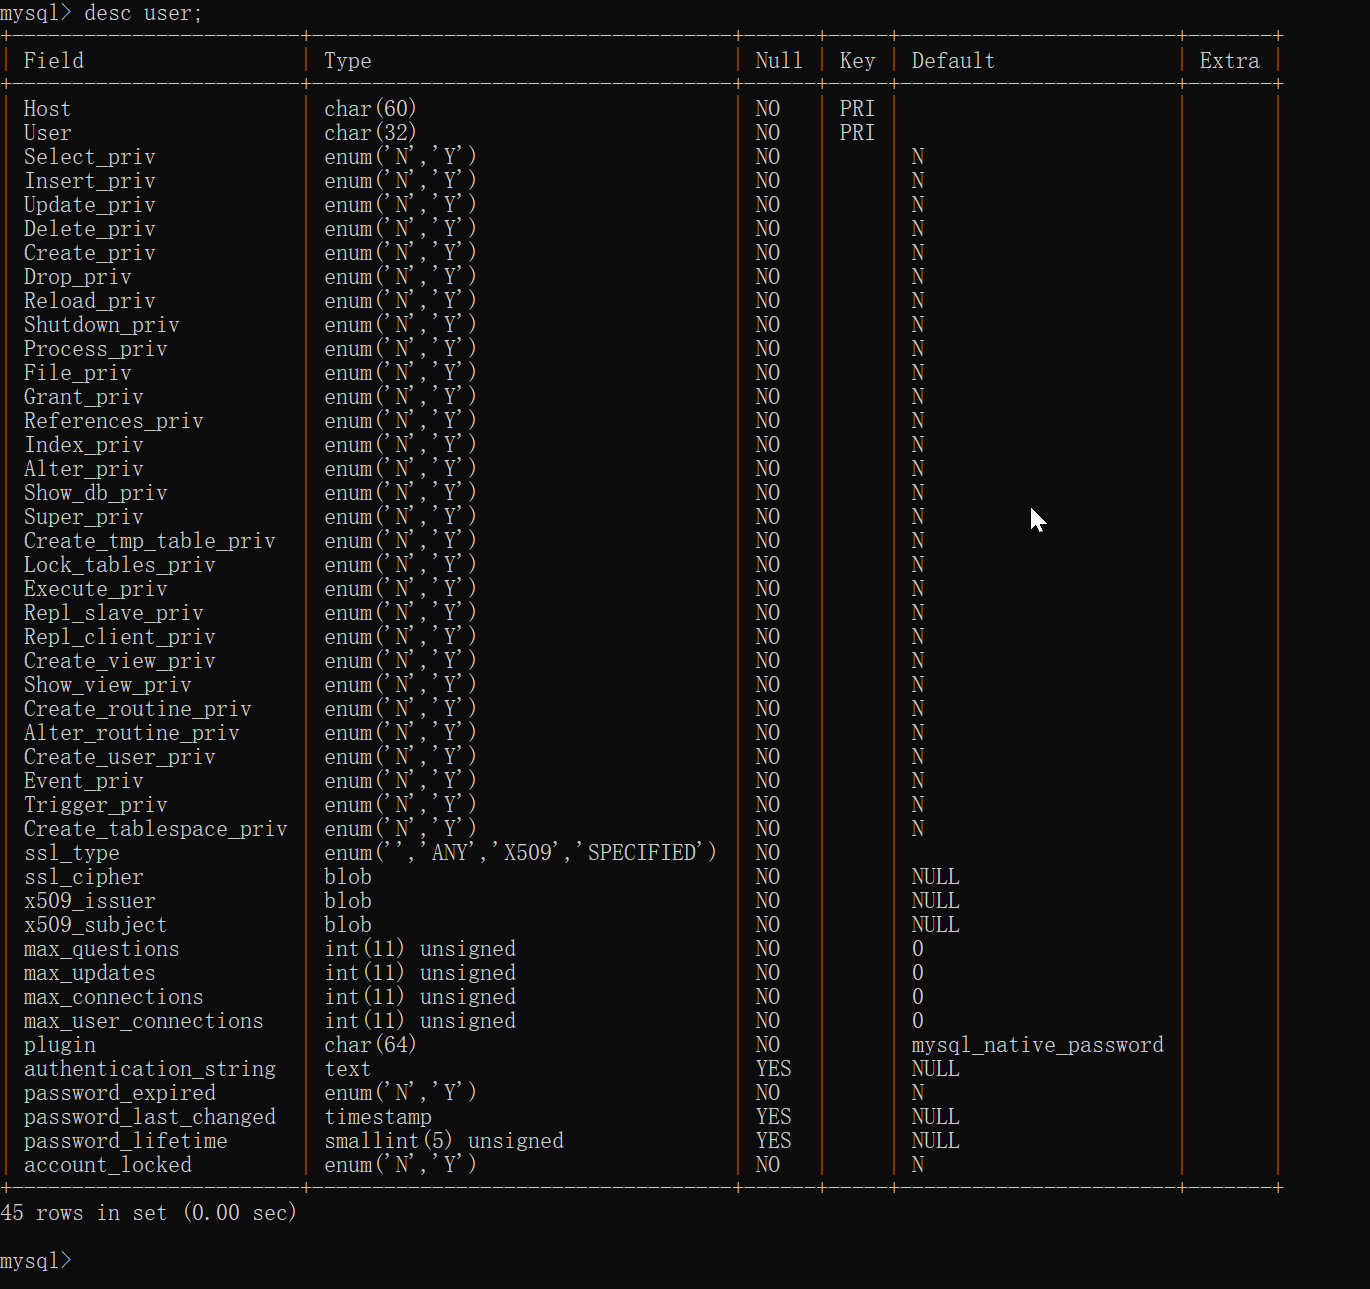Select the "Create_tablespace_priv" field
Screen dimensions: 1370x1289
[x=156, y=829]
